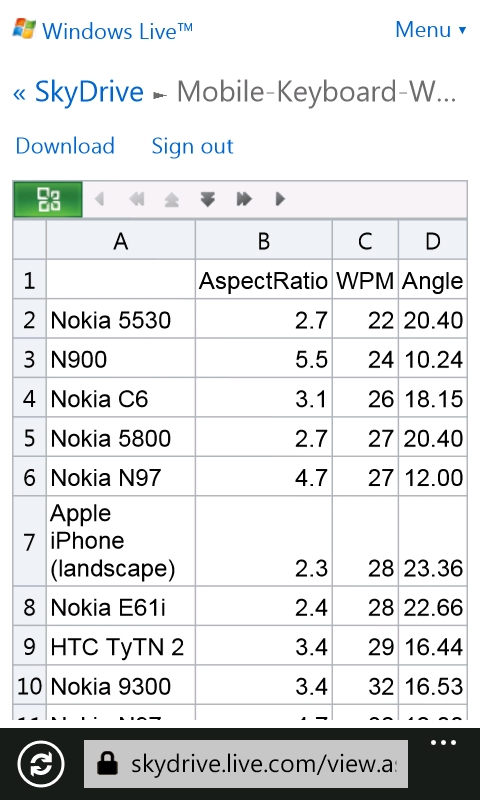The height and width of the screenshot is (800, 480).
Task: Open the browser more options ellipsis
Action: click(443, 743)
